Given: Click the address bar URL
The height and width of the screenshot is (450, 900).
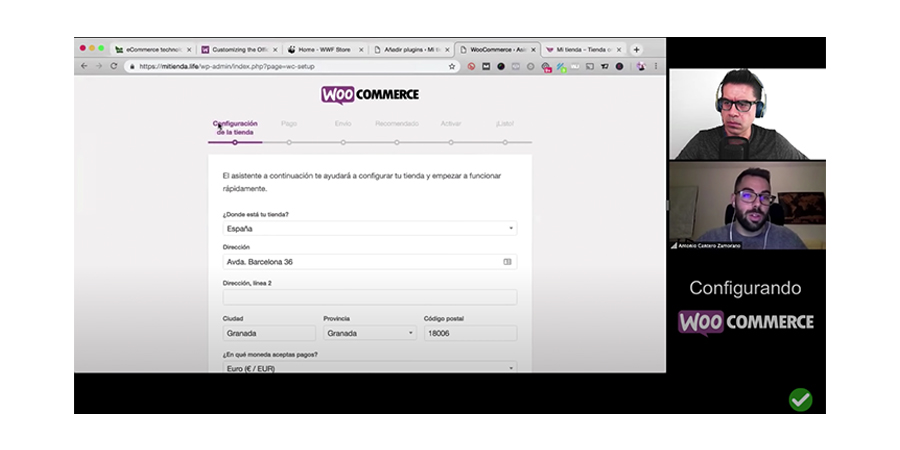Looking at the screenshot, I should click(227, 67).
